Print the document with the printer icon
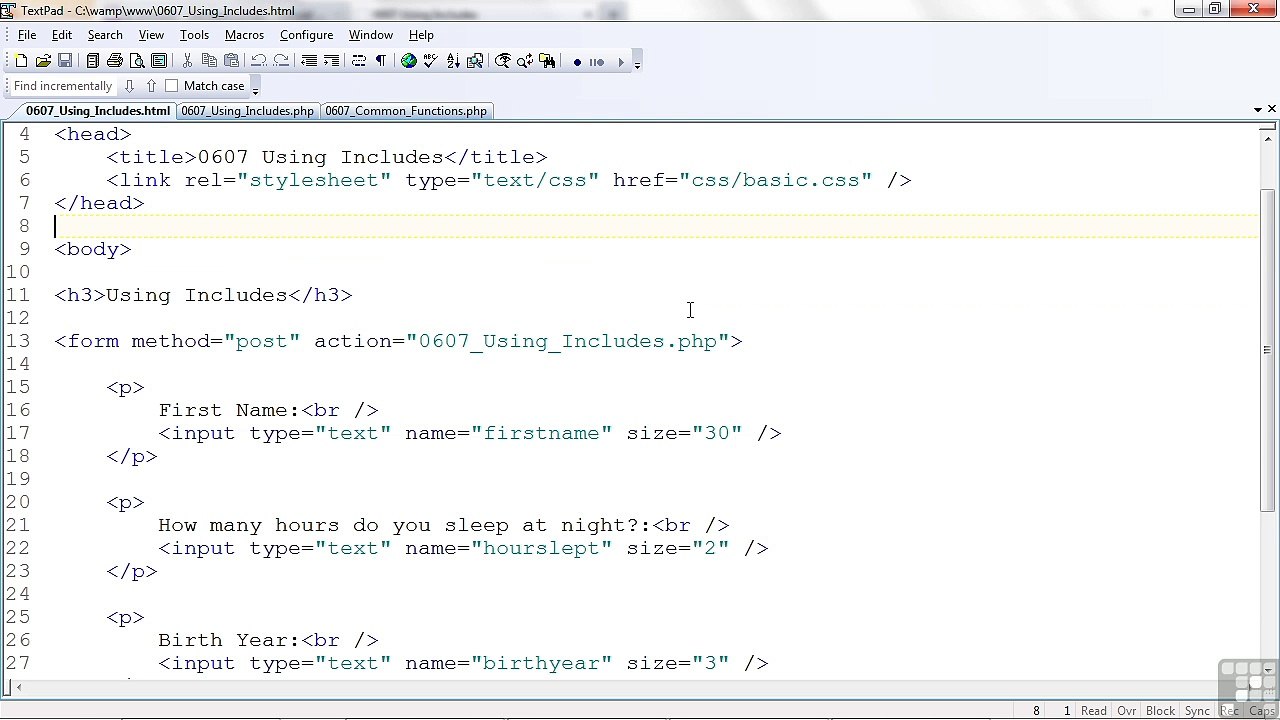The width and height of the screenshot is (1280, 720). pos(115,61)
